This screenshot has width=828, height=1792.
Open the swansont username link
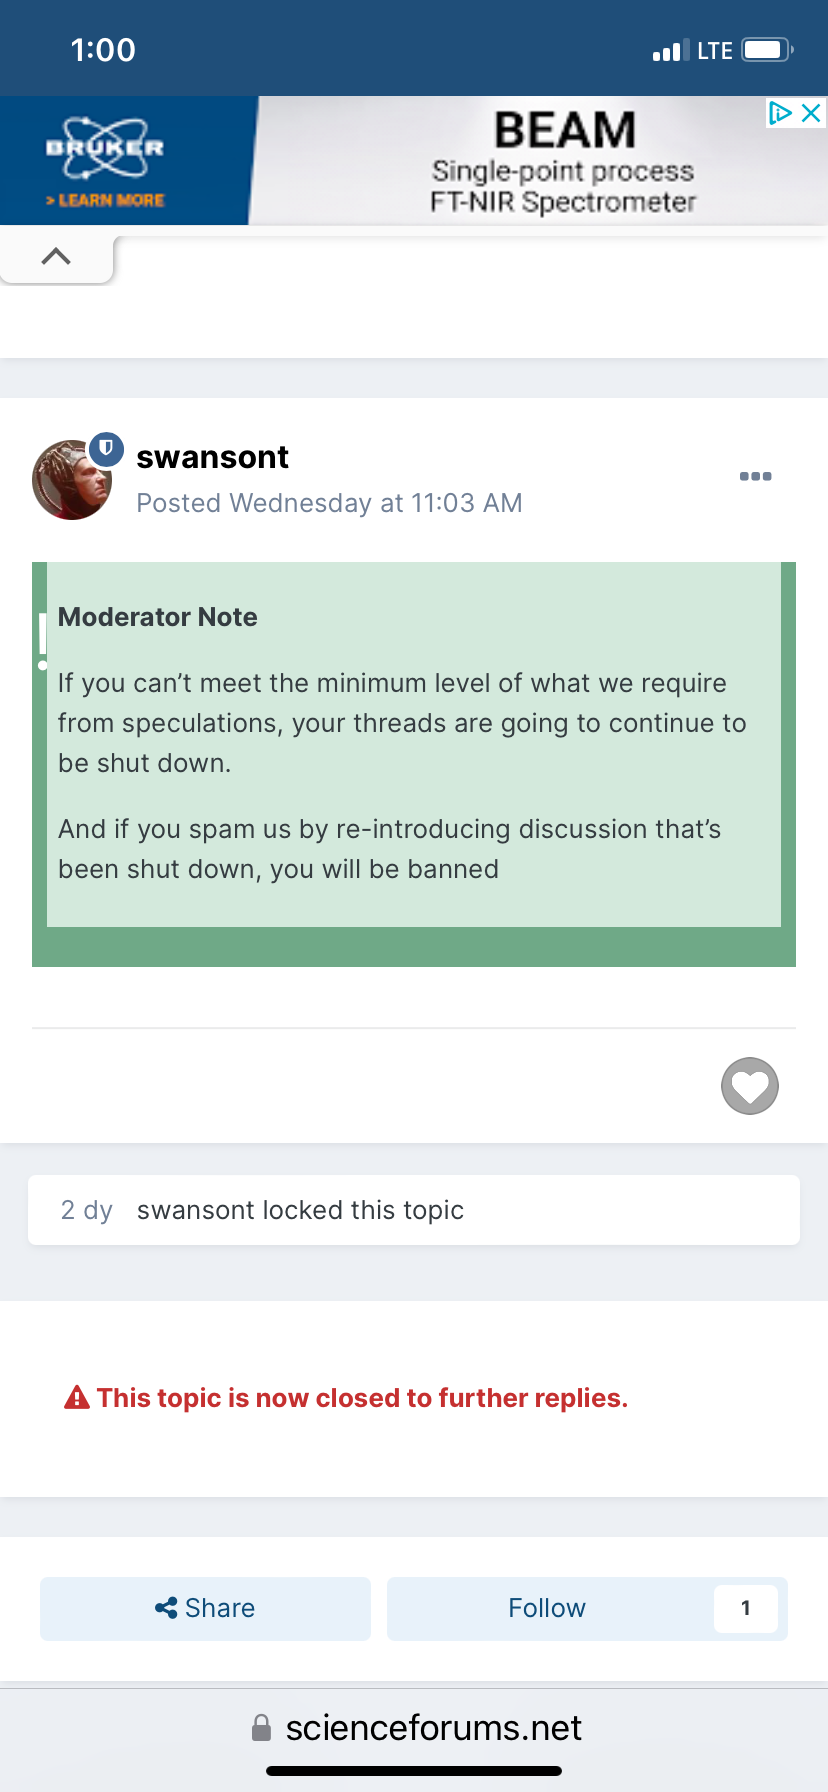point(212,457)
